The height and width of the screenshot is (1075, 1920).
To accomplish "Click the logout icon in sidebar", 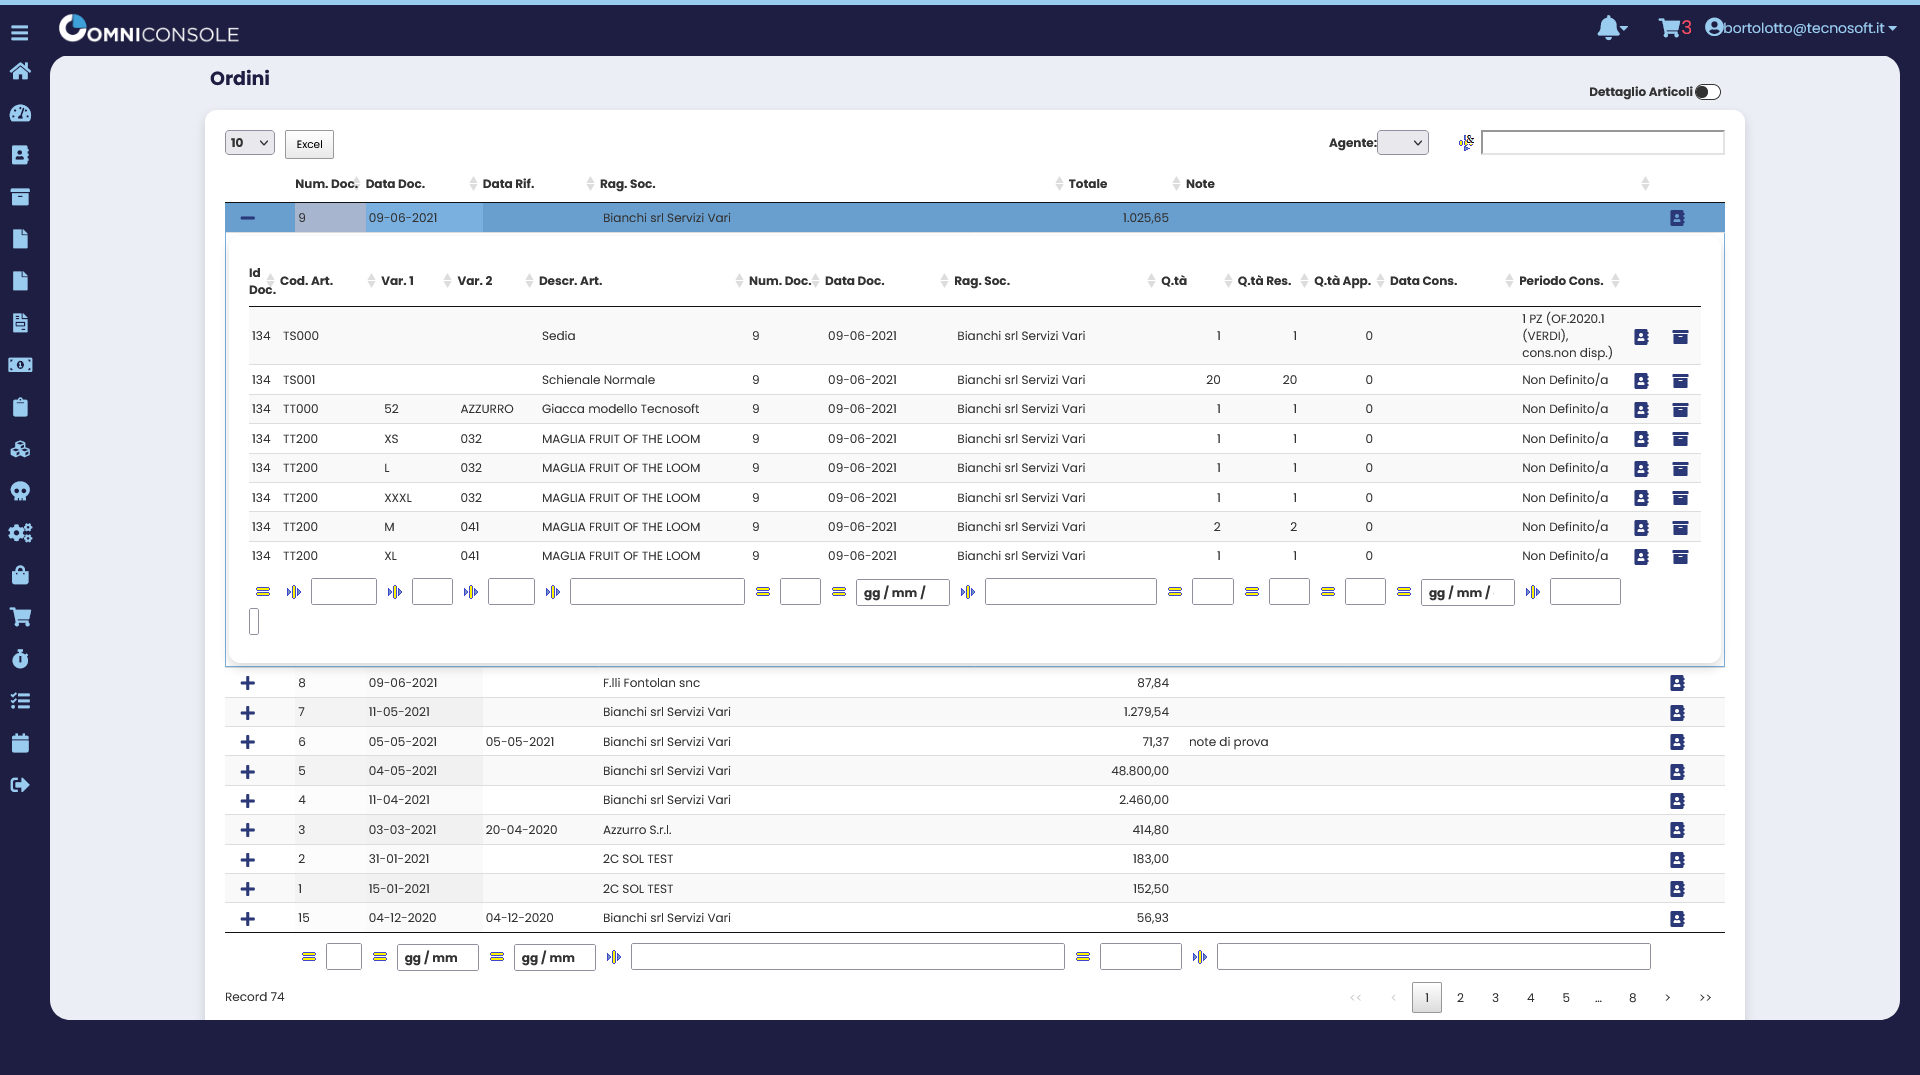I will pyautogui.click(x=20, y=785).
